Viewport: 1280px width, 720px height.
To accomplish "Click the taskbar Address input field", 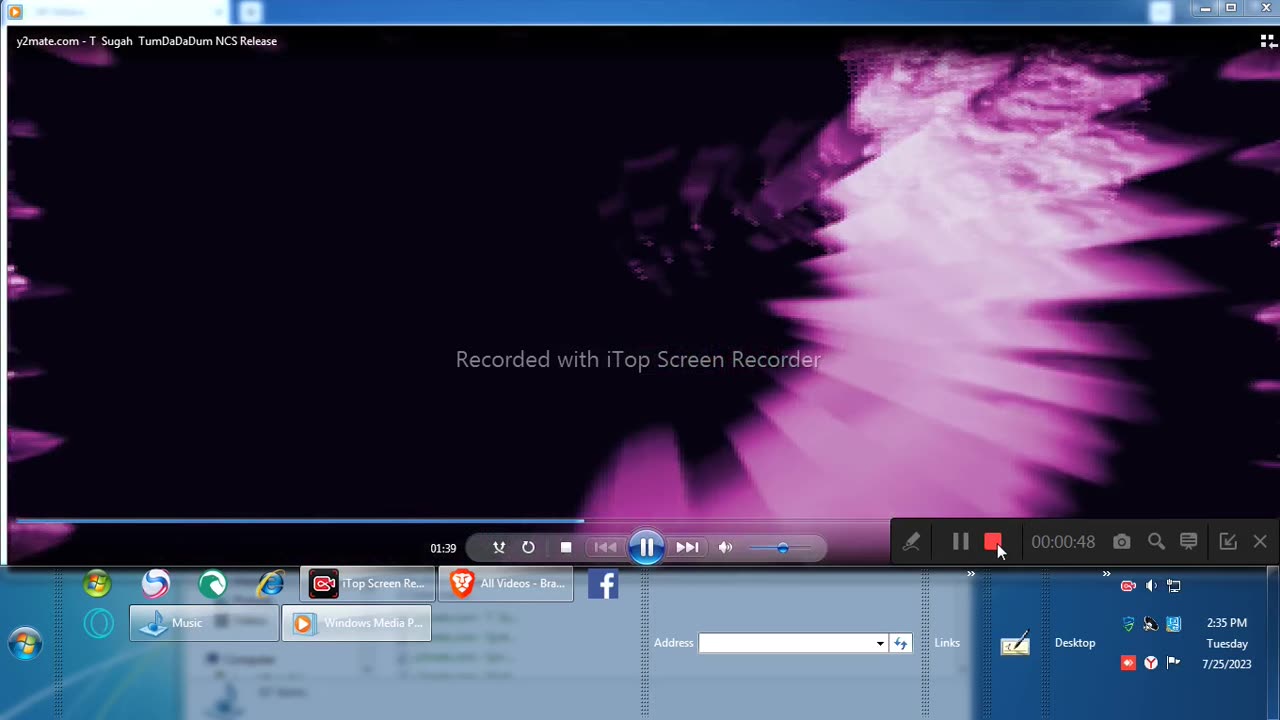I will [x=786, y=643].
